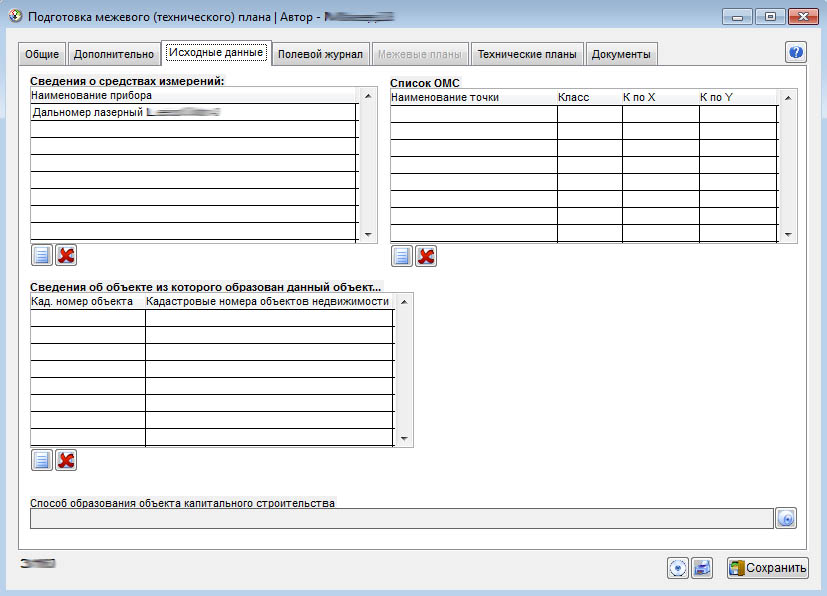The image size is (827, 596).
Task: Switch to the Общие tab
Action: click(42, 54)
